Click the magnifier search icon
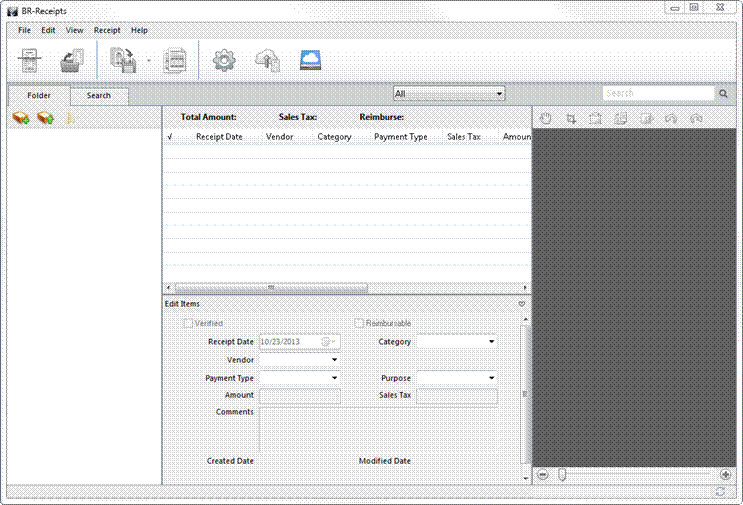The image size is (743, 505). point(723,94)
